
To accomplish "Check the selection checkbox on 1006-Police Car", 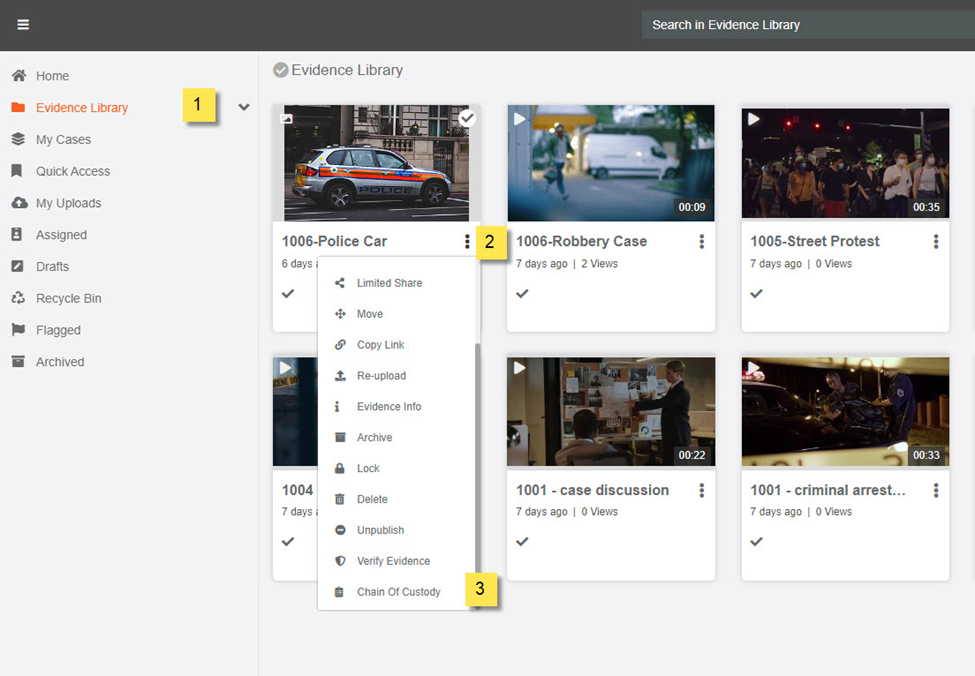I will click(467, 117).
